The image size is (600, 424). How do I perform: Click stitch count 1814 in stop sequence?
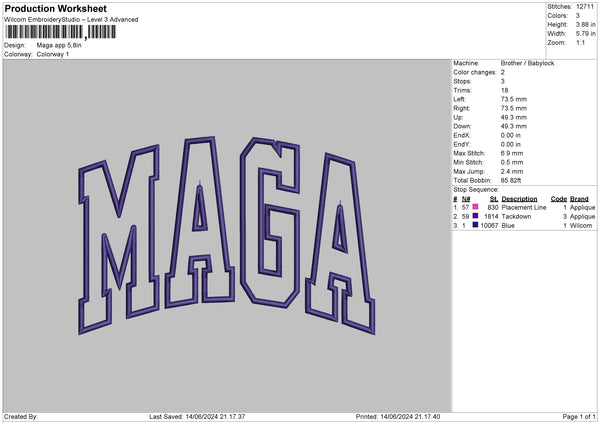(491, 217)
